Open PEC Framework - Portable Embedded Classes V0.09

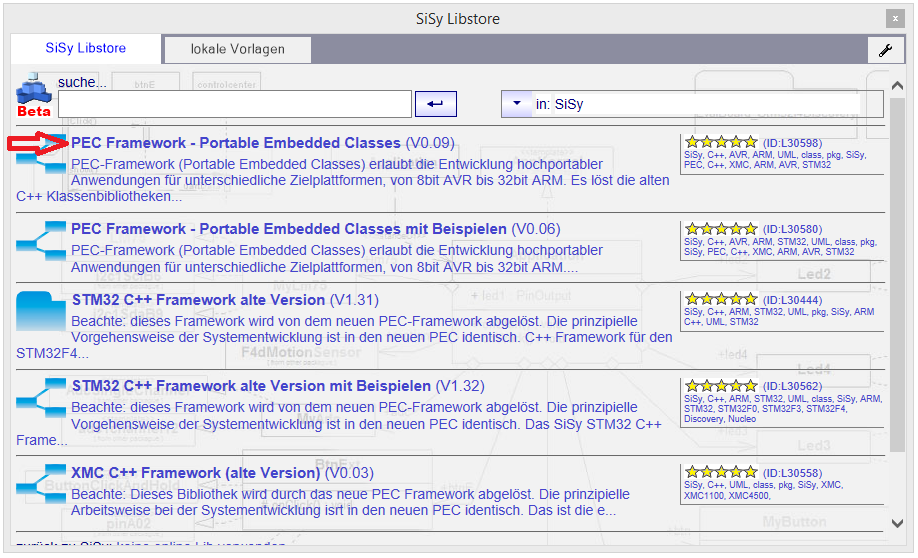236,143
